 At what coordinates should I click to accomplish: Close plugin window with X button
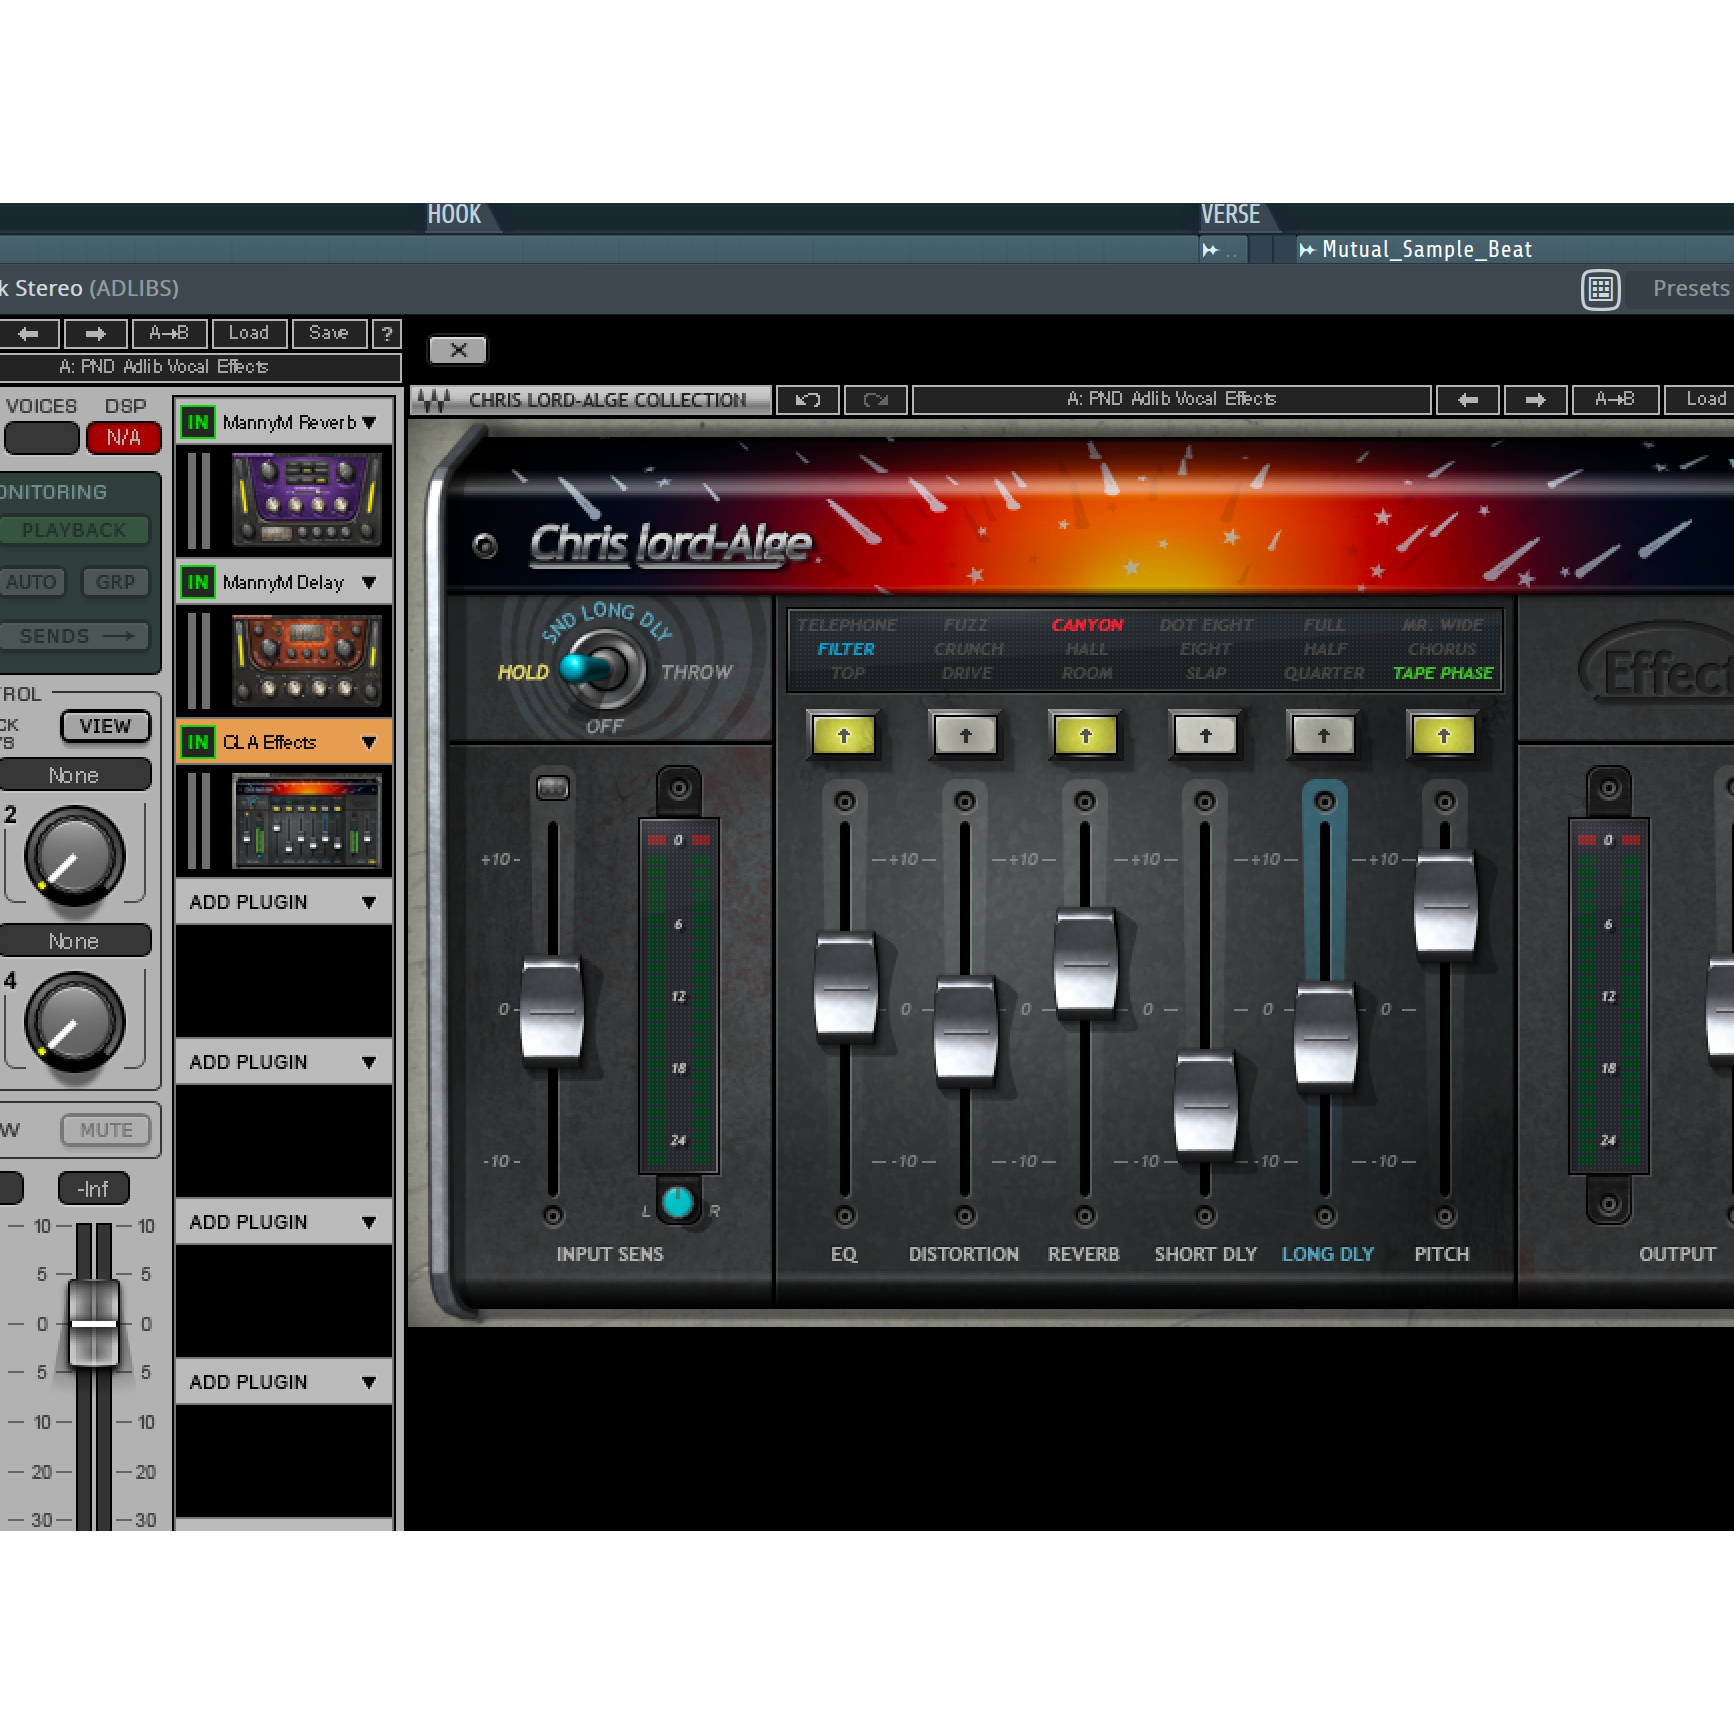(458, 350)
